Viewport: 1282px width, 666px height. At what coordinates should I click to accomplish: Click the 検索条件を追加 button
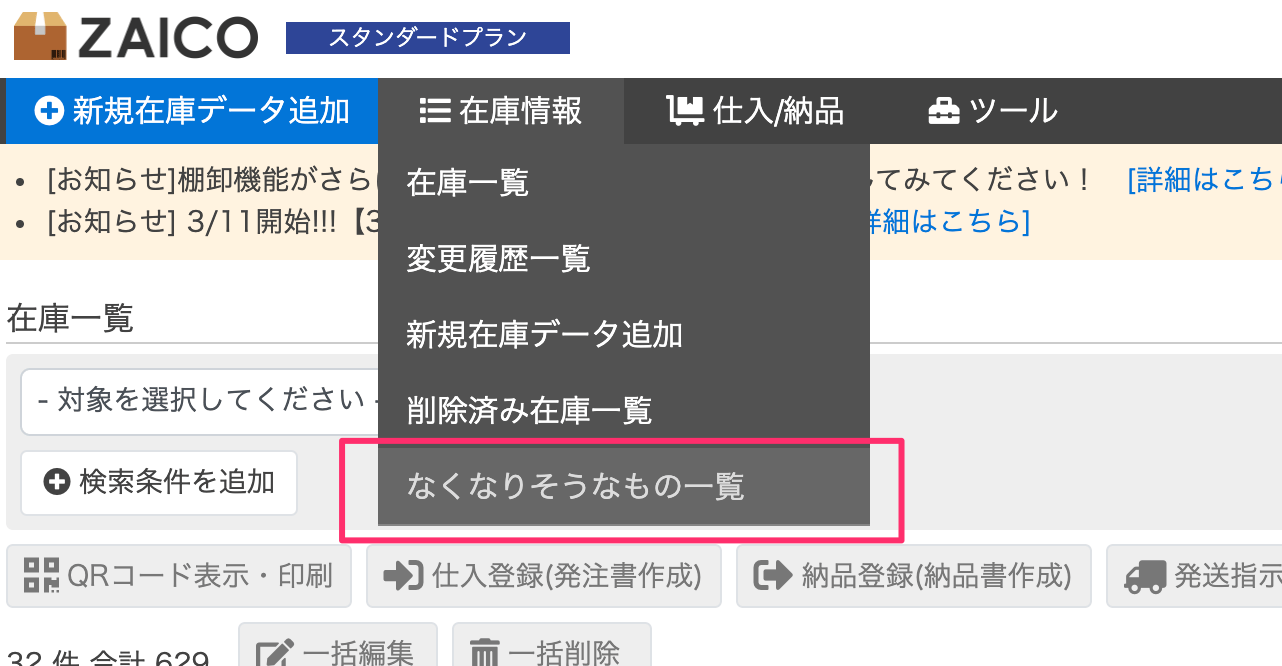(159, 483)
